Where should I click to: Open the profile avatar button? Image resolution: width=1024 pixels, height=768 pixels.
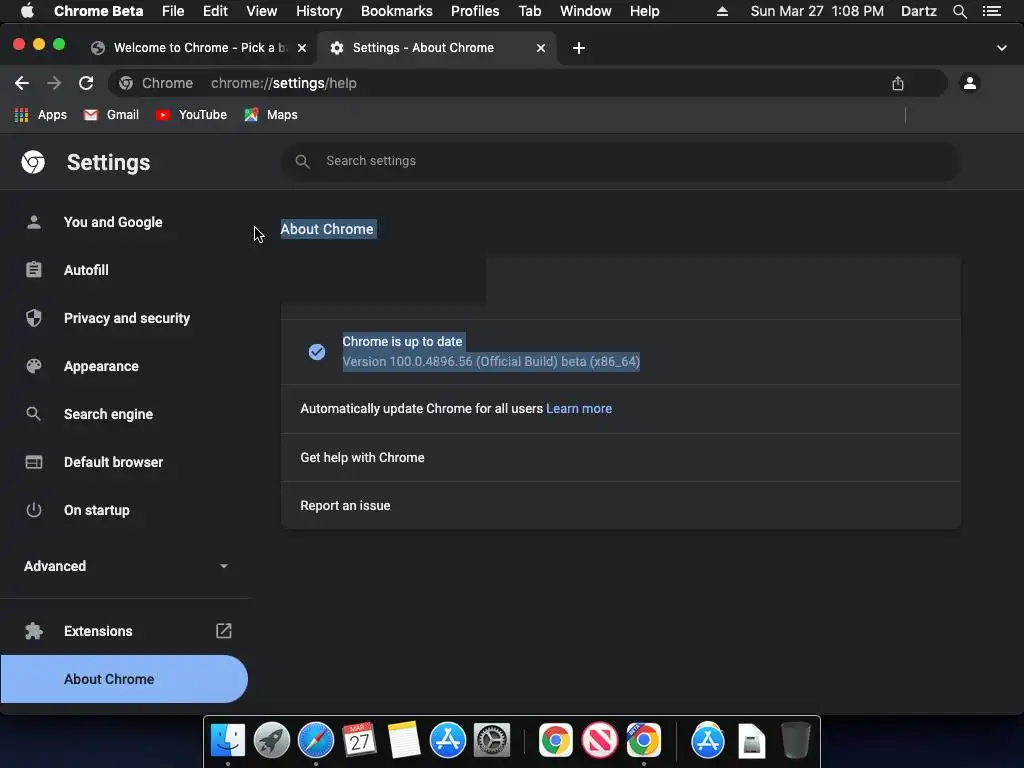[970, 83]
